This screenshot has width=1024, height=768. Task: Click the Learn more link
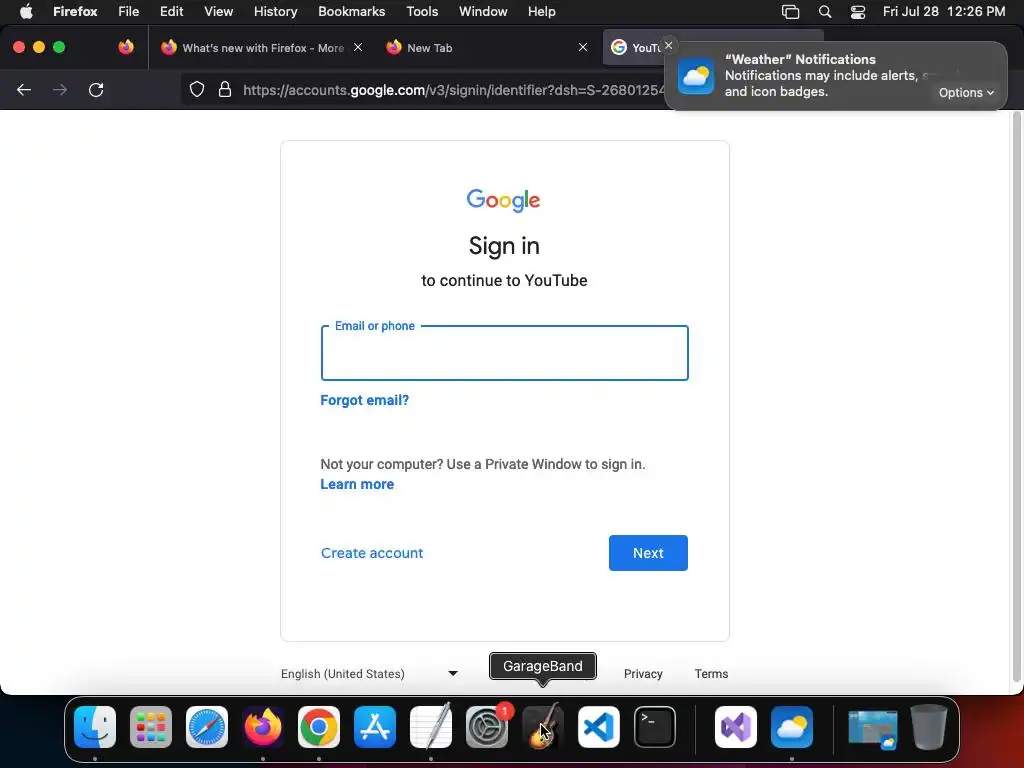tap(357, 485)
